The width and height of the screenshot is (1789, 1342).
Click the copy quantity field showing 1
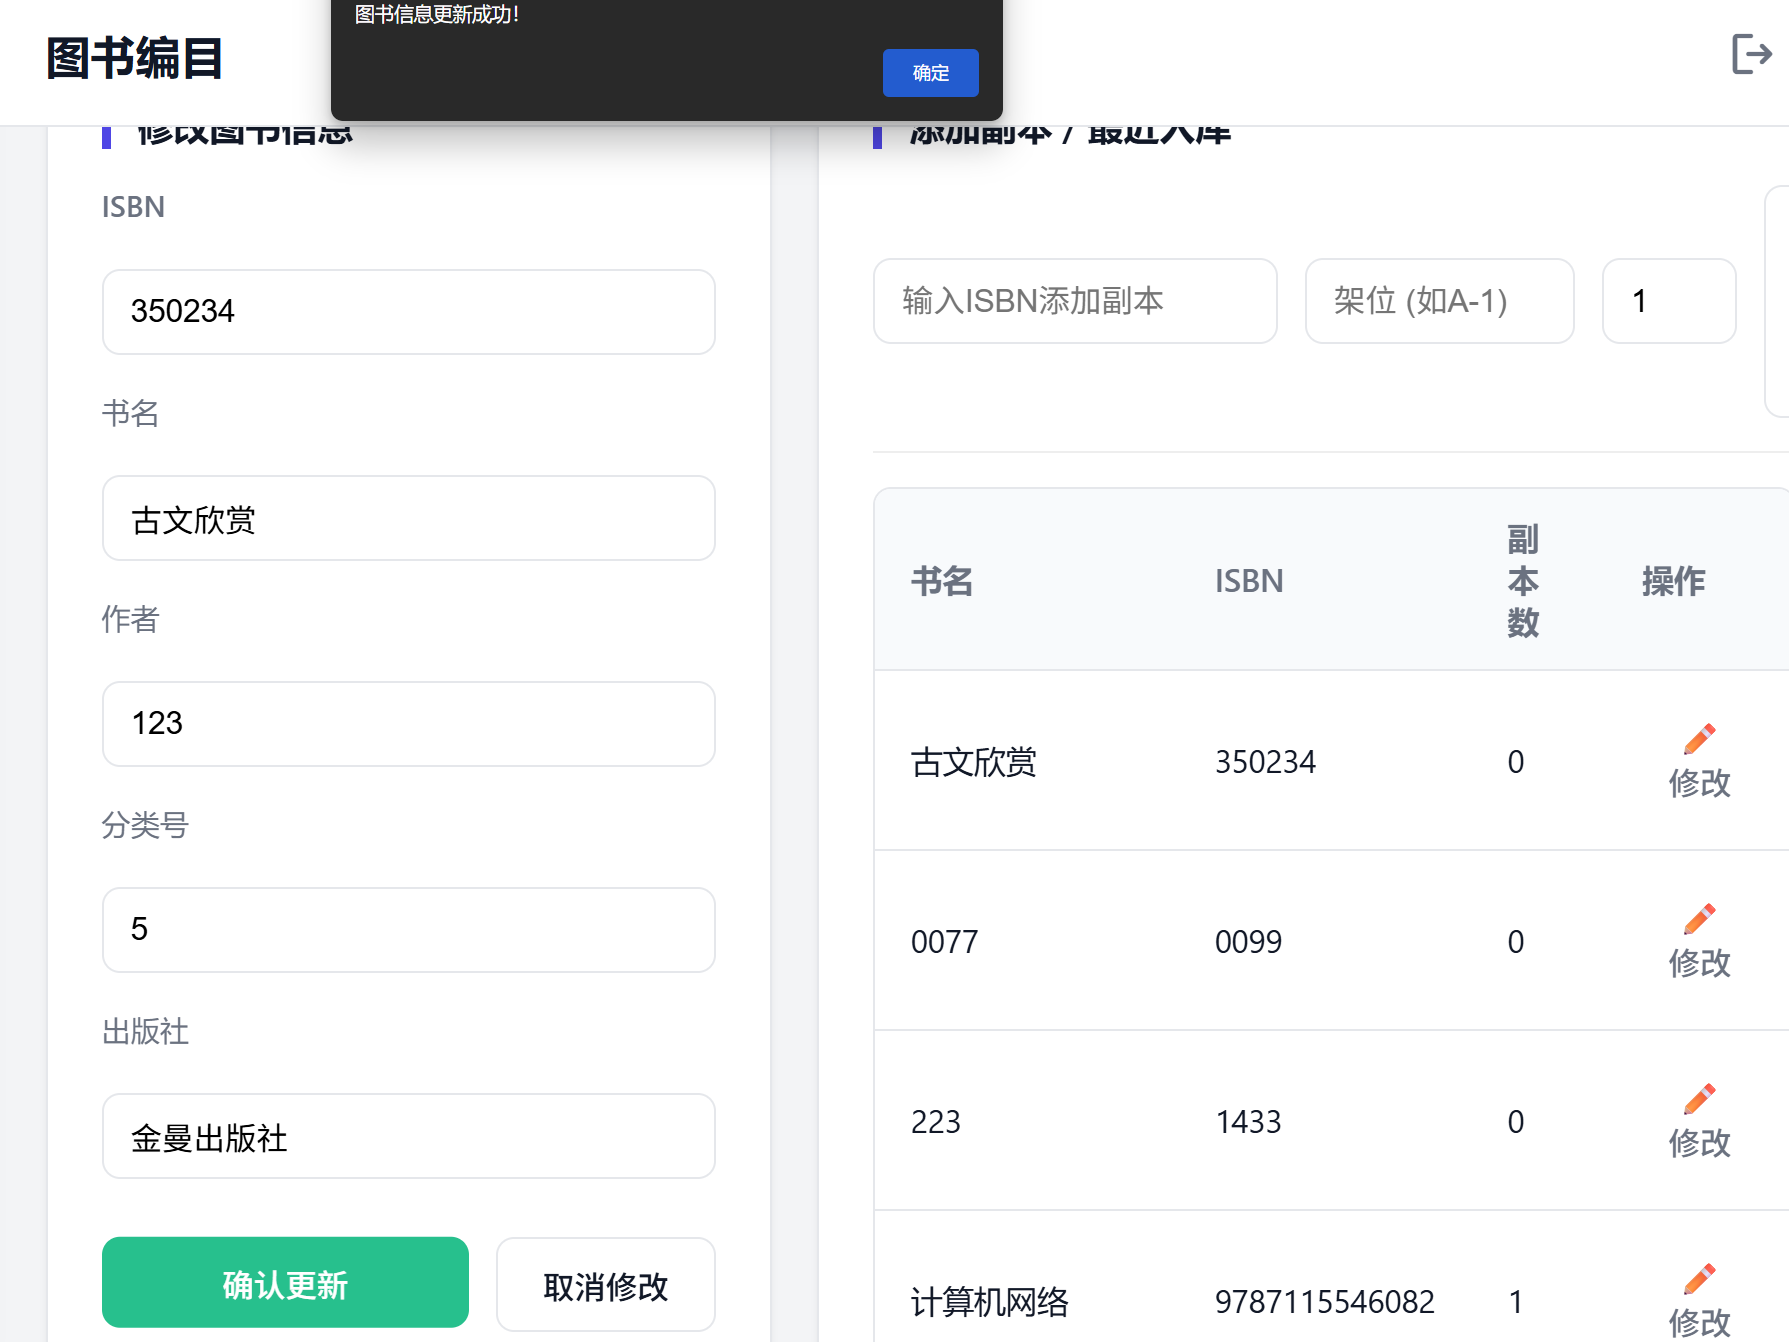pyautogui.click(x=1669, y=301)
